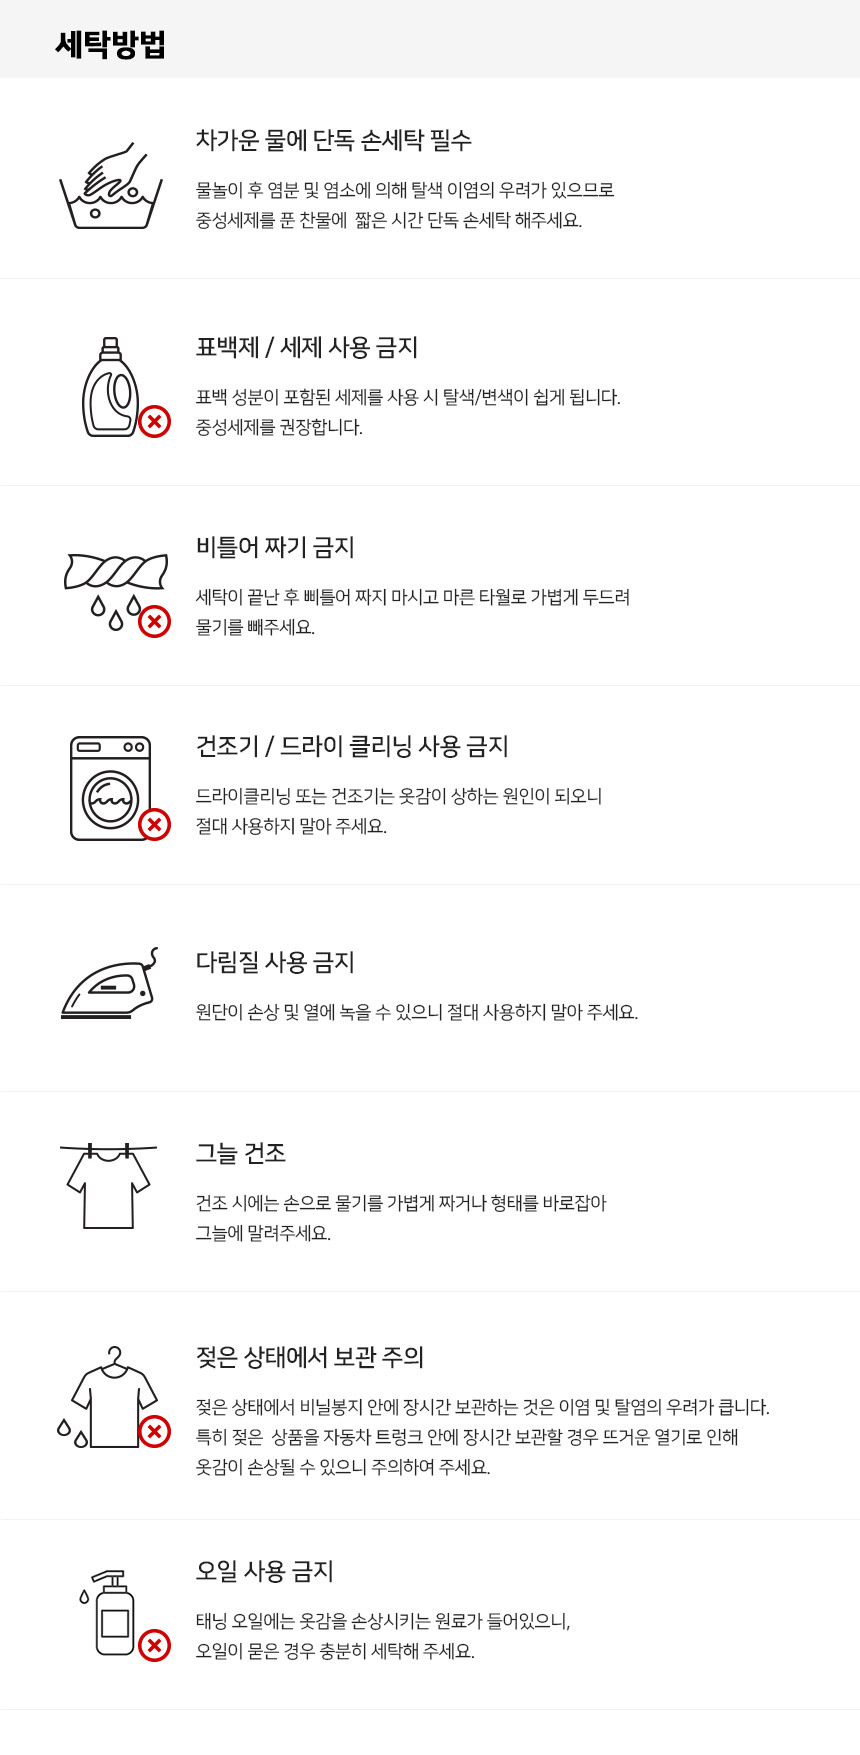Viewport: 860px width, 1755px height.
Task: Select the 차가운 물에 단독 손세탁 필수 heading
Action: point(333,140)
